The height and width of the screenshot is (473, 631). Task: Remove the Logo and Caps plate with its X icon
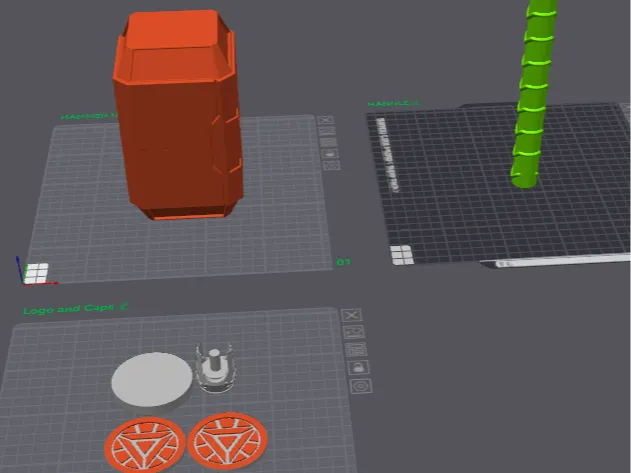click(351, 315)
